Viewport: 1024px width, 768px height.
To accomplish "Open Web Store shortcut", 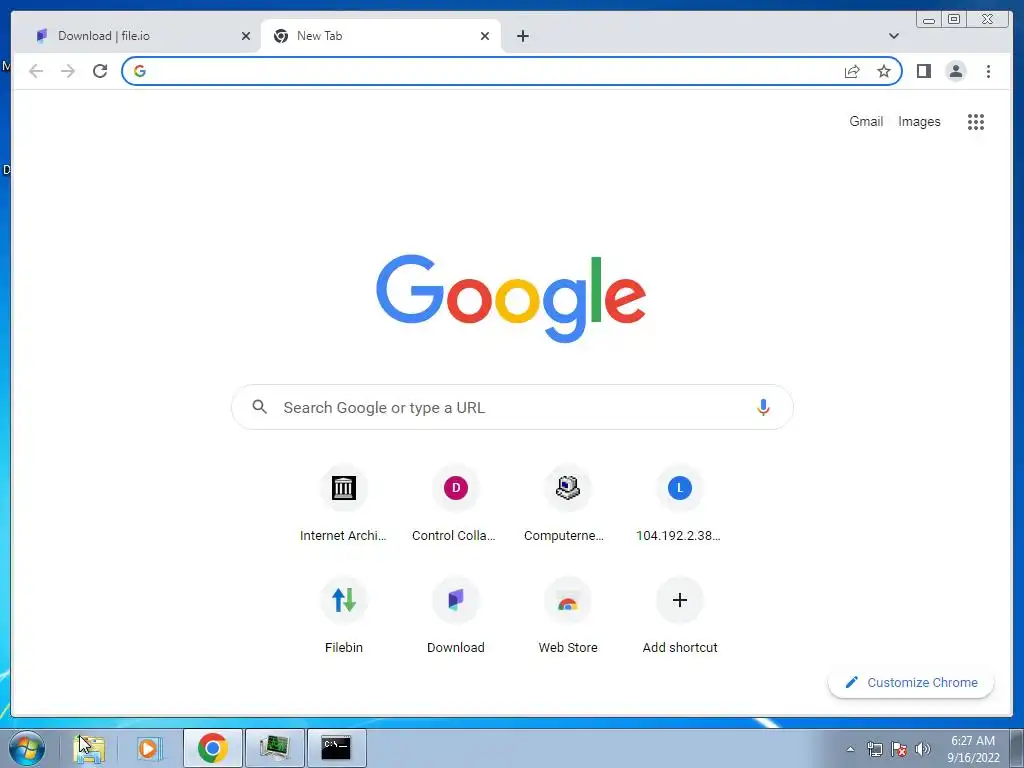I will pyautogui.click(x=568, y=617).
